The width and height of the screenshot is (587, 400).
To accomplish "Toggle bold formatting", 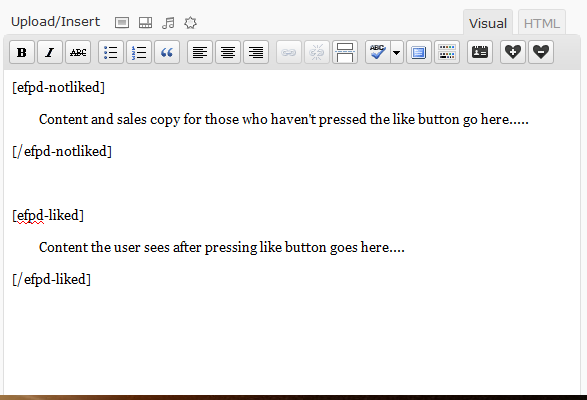I will click(22, 52).
